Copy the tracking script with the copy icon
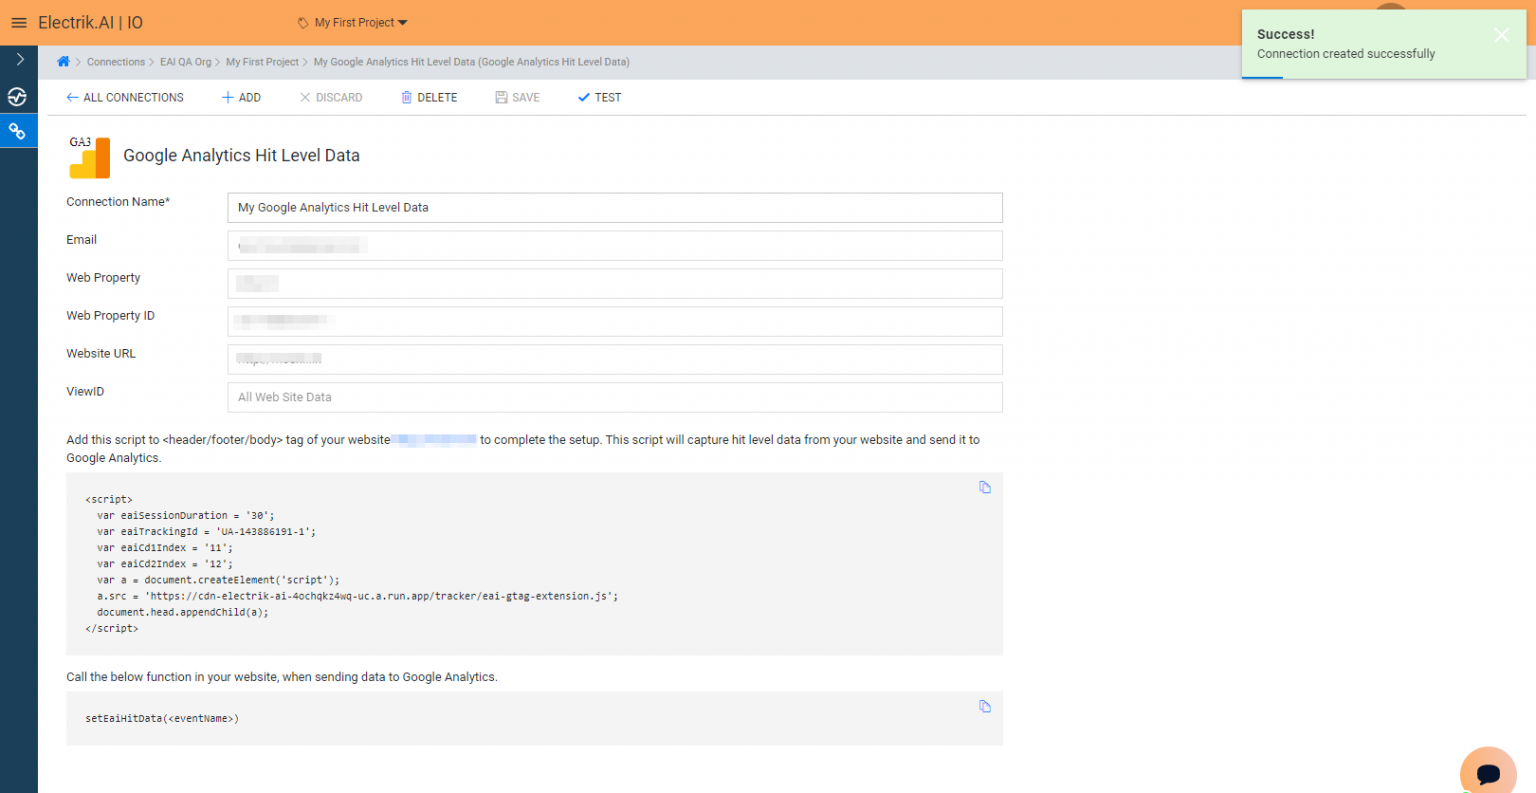Viewport: 1536px width, 793px height. (985, 487)
